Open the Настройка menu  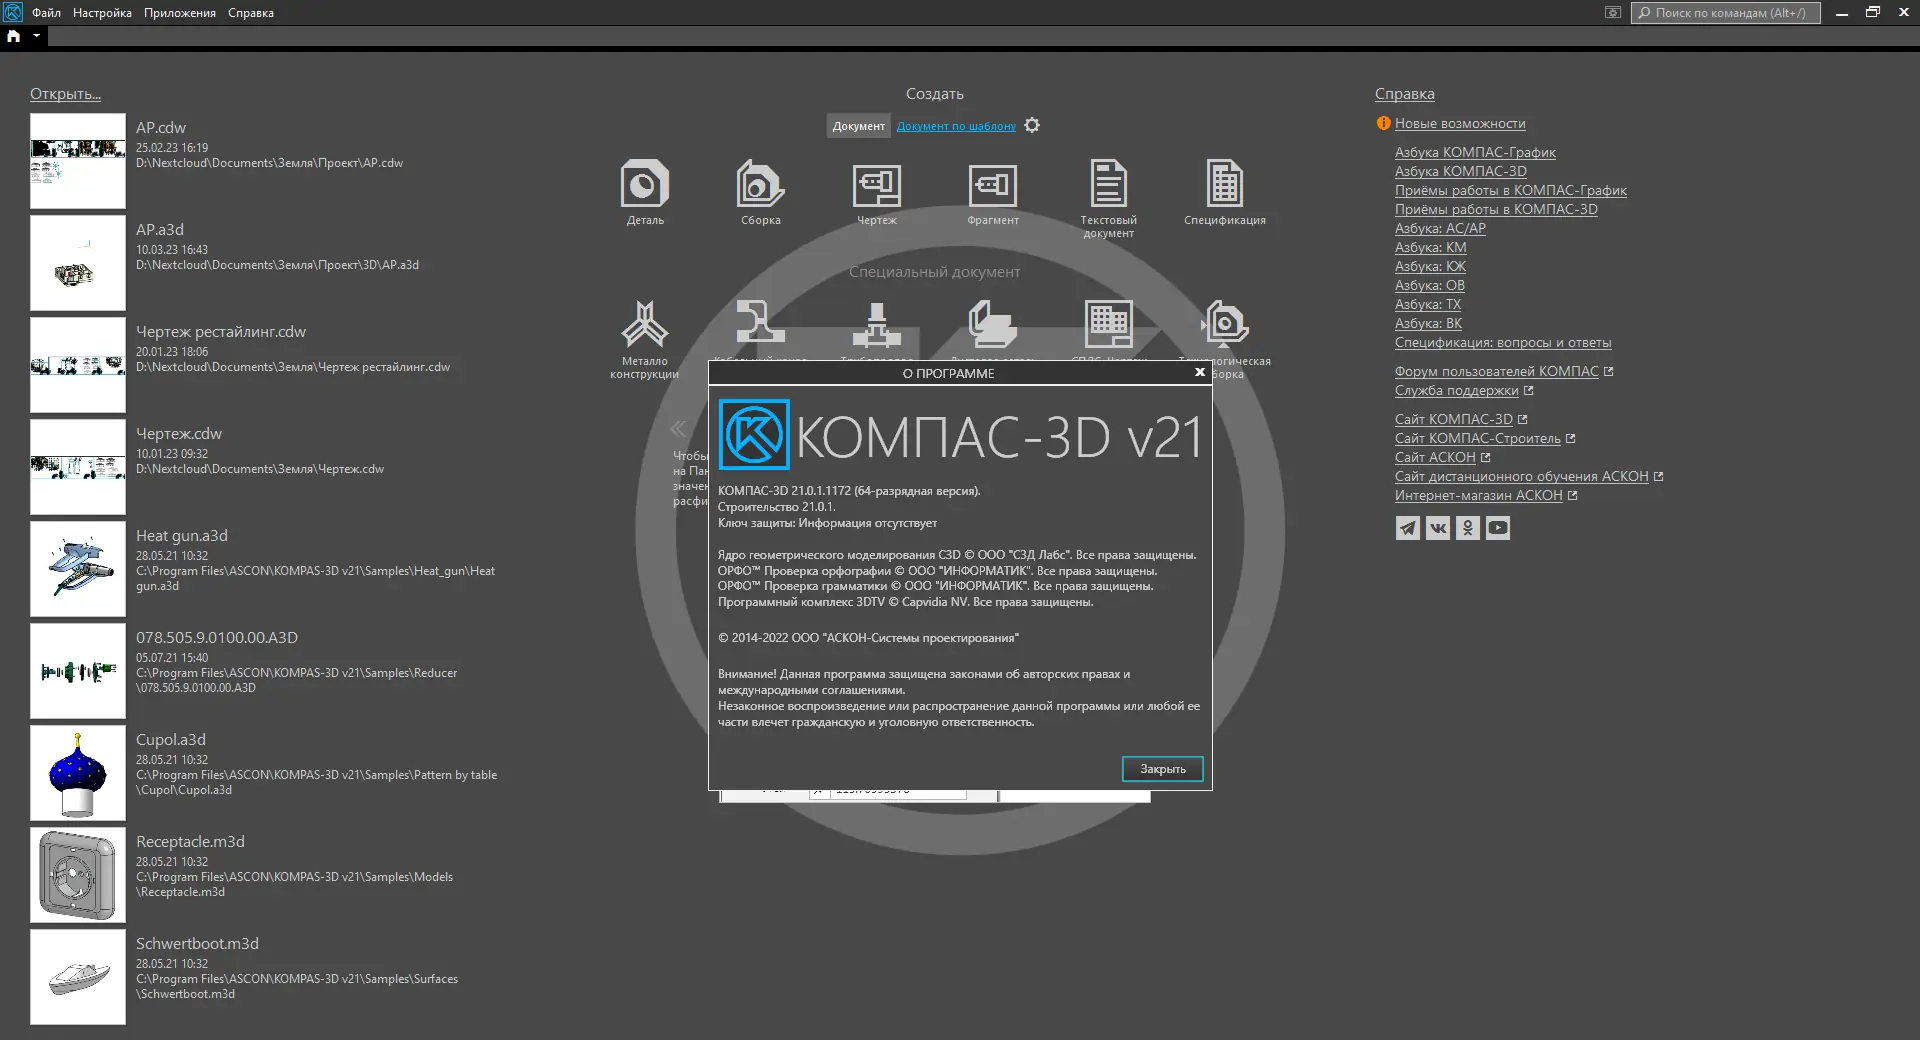coord(102,13)
